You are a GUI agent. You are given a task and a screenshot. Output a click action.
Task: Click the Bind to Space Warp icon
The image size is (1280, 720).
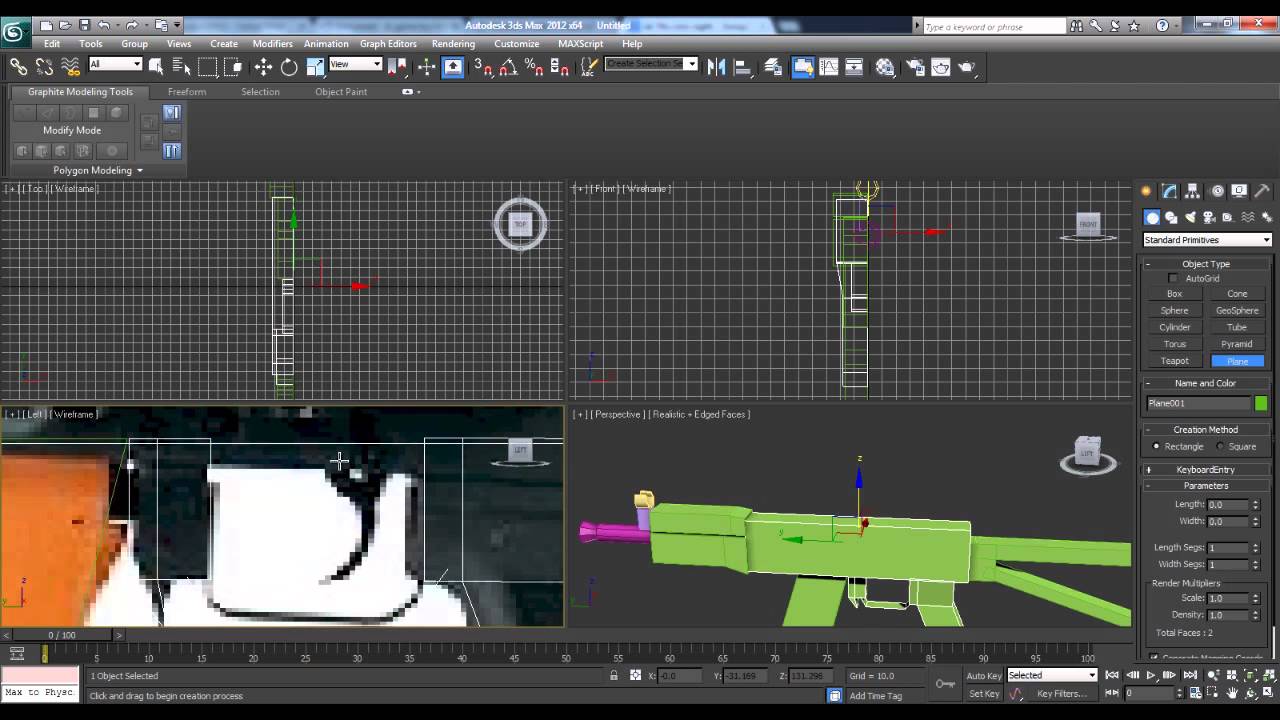coord(70,67)
